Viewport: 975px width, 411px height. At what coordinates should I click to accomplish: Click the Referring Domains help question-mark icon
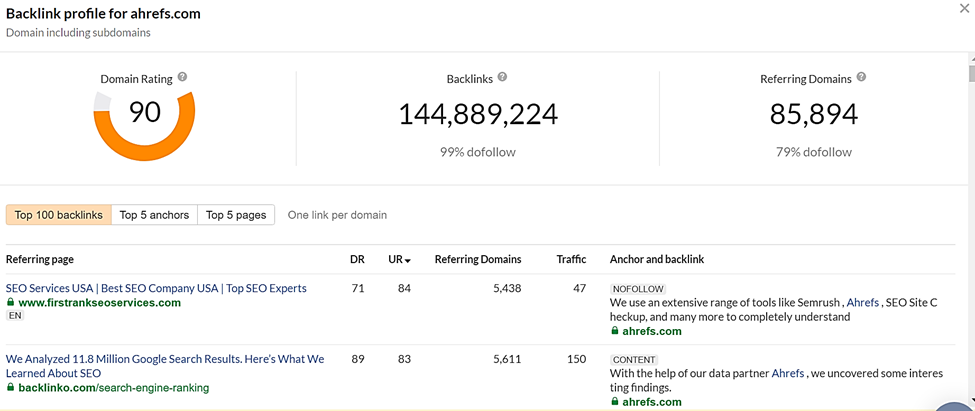pos(861,77)
